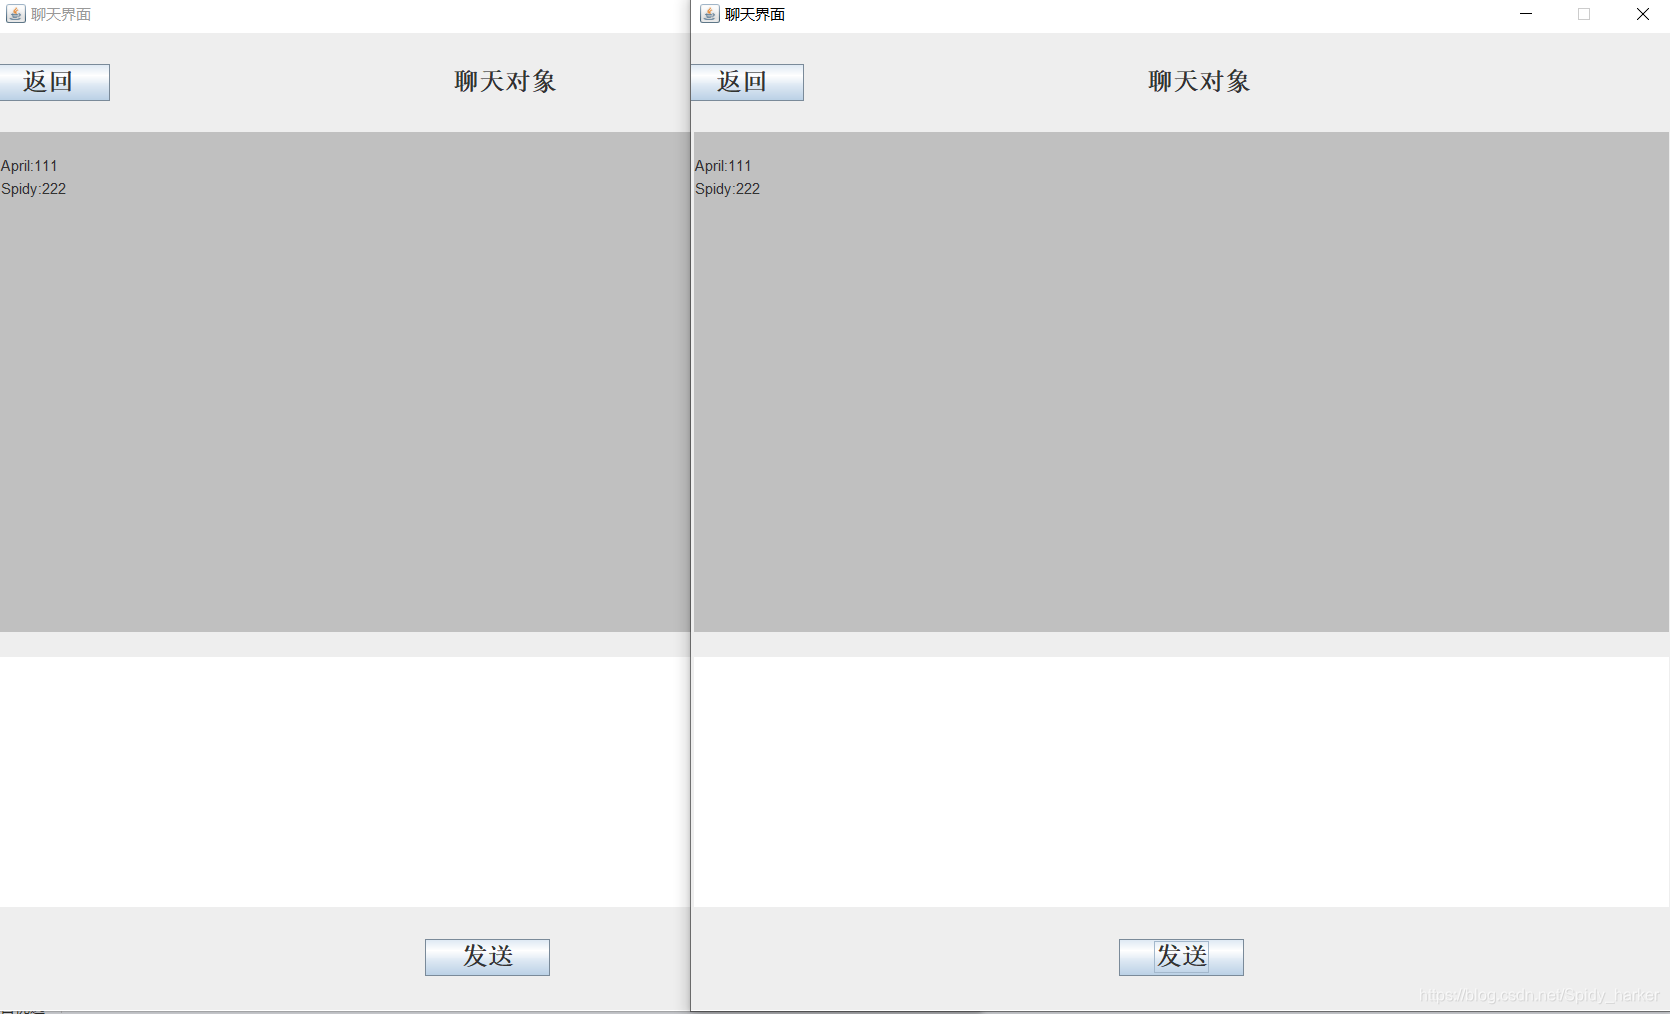Select Java icon in right window title bar
The width and height of the screenshot is (1670, 1014).
709,14
